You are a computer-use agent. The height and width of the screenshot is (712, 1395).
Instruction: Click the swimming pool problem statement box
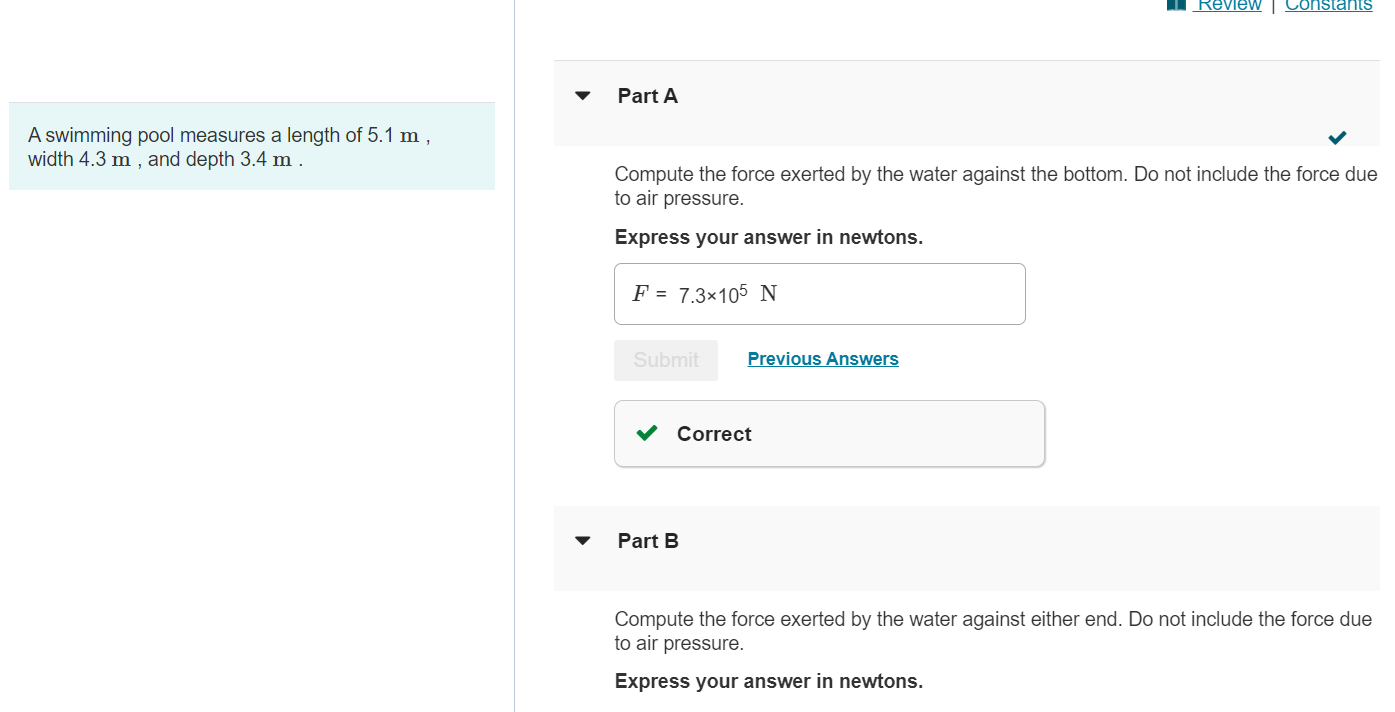tap(251, 146)
